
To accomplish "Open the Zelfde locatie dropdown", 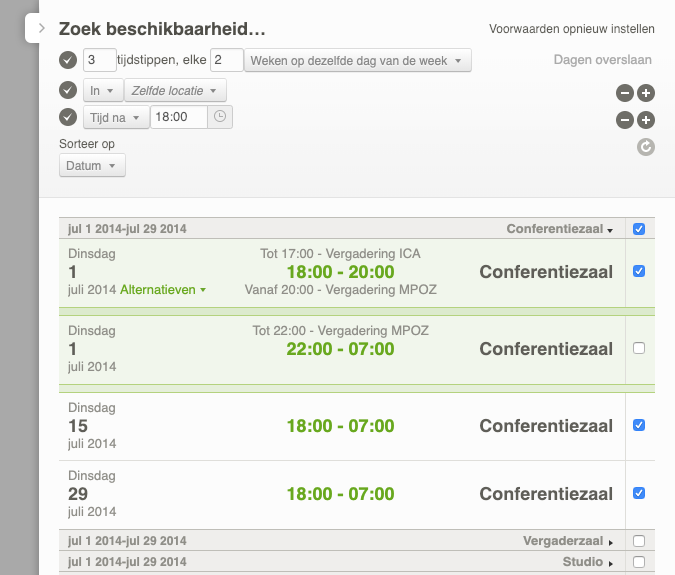I will point(176,91).
